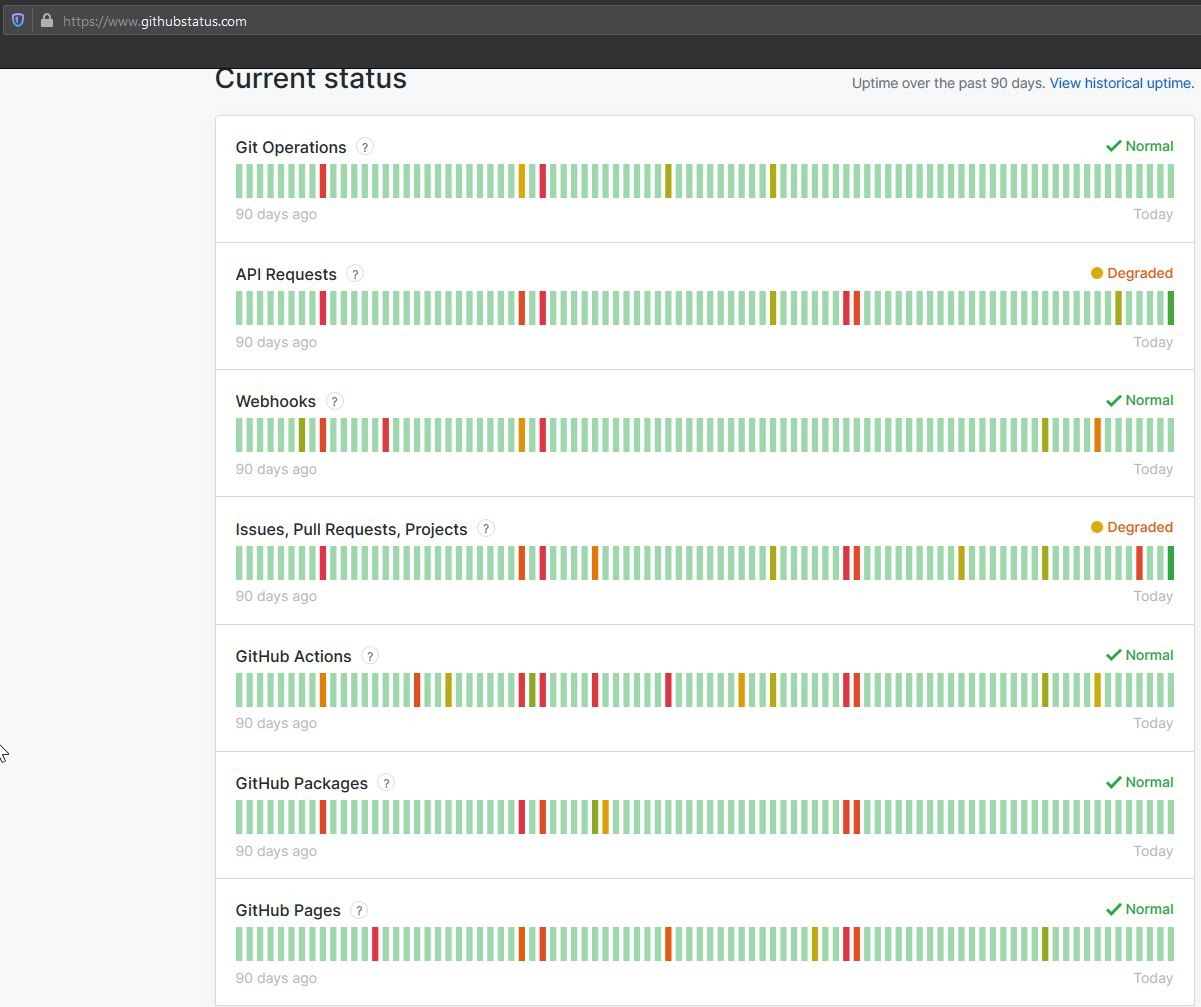This screenshot has height=1007, width=1201.
Task: Click the help icon next to GitHub Pages
Action: point(359,910)
